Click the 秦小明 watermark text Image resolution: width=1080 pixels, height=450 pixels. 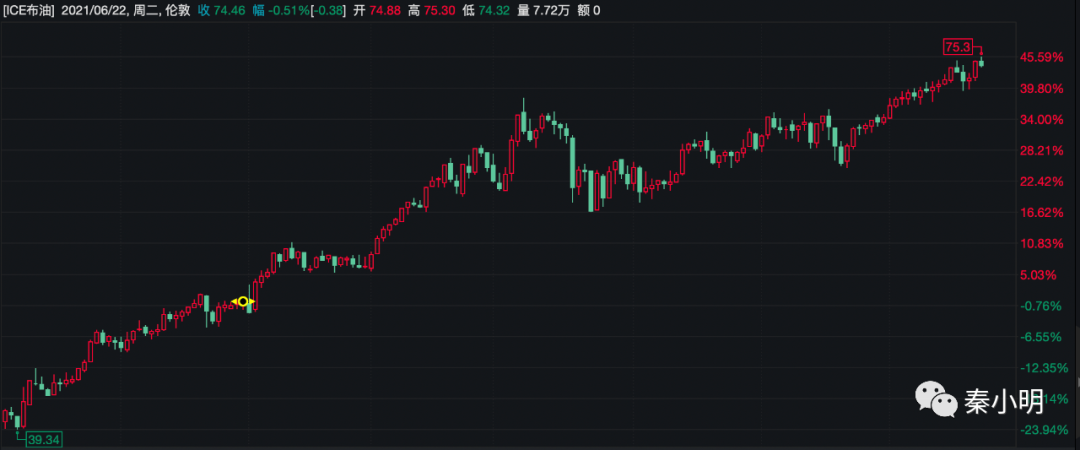[x=1003, y=402]
